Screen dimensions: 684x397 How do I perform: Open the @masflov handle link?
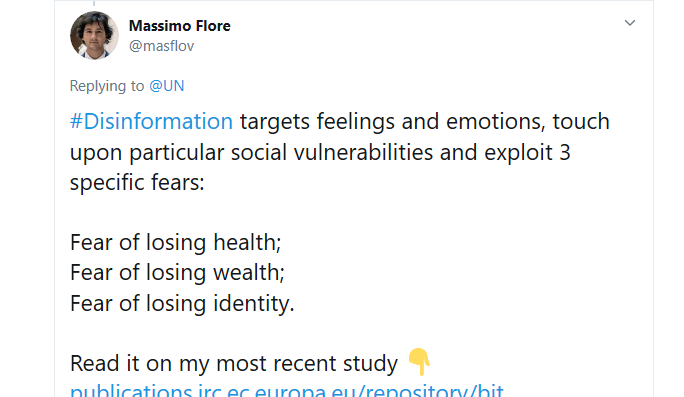point(161,46)
